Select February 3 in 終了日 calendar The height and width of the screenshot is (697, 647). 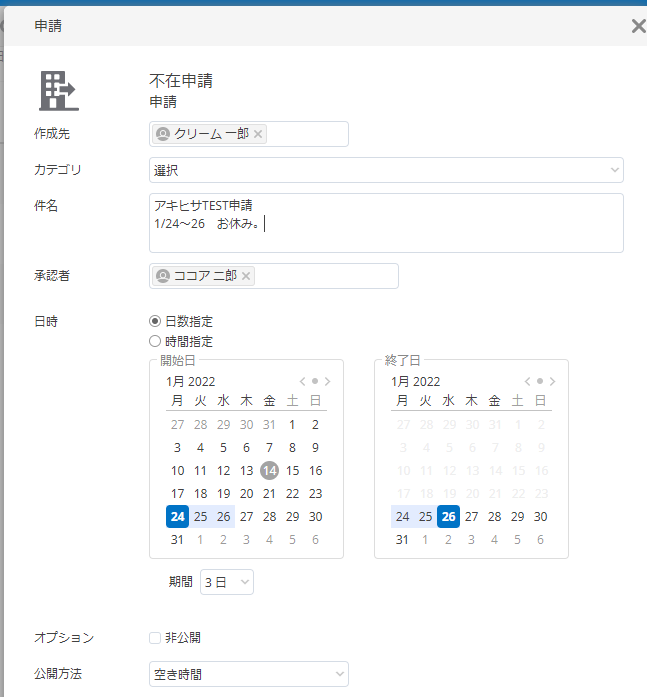point(471,540)
